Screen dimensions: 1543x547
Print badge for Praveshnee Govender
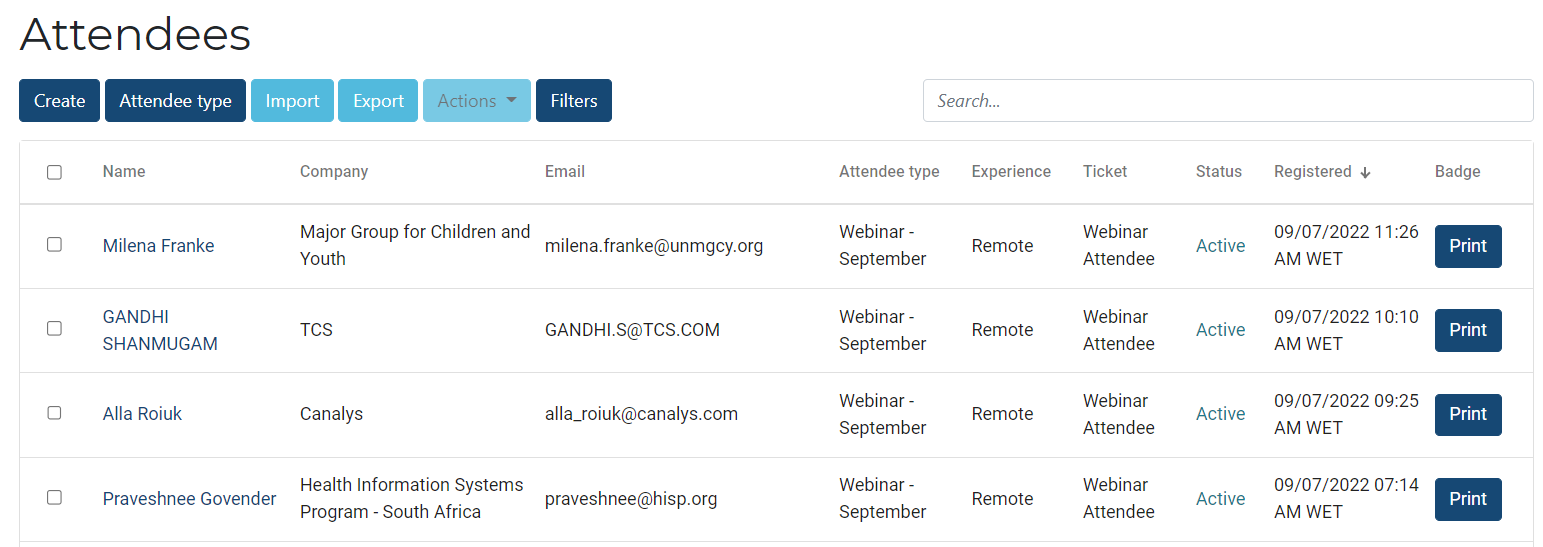point(1467,499)
